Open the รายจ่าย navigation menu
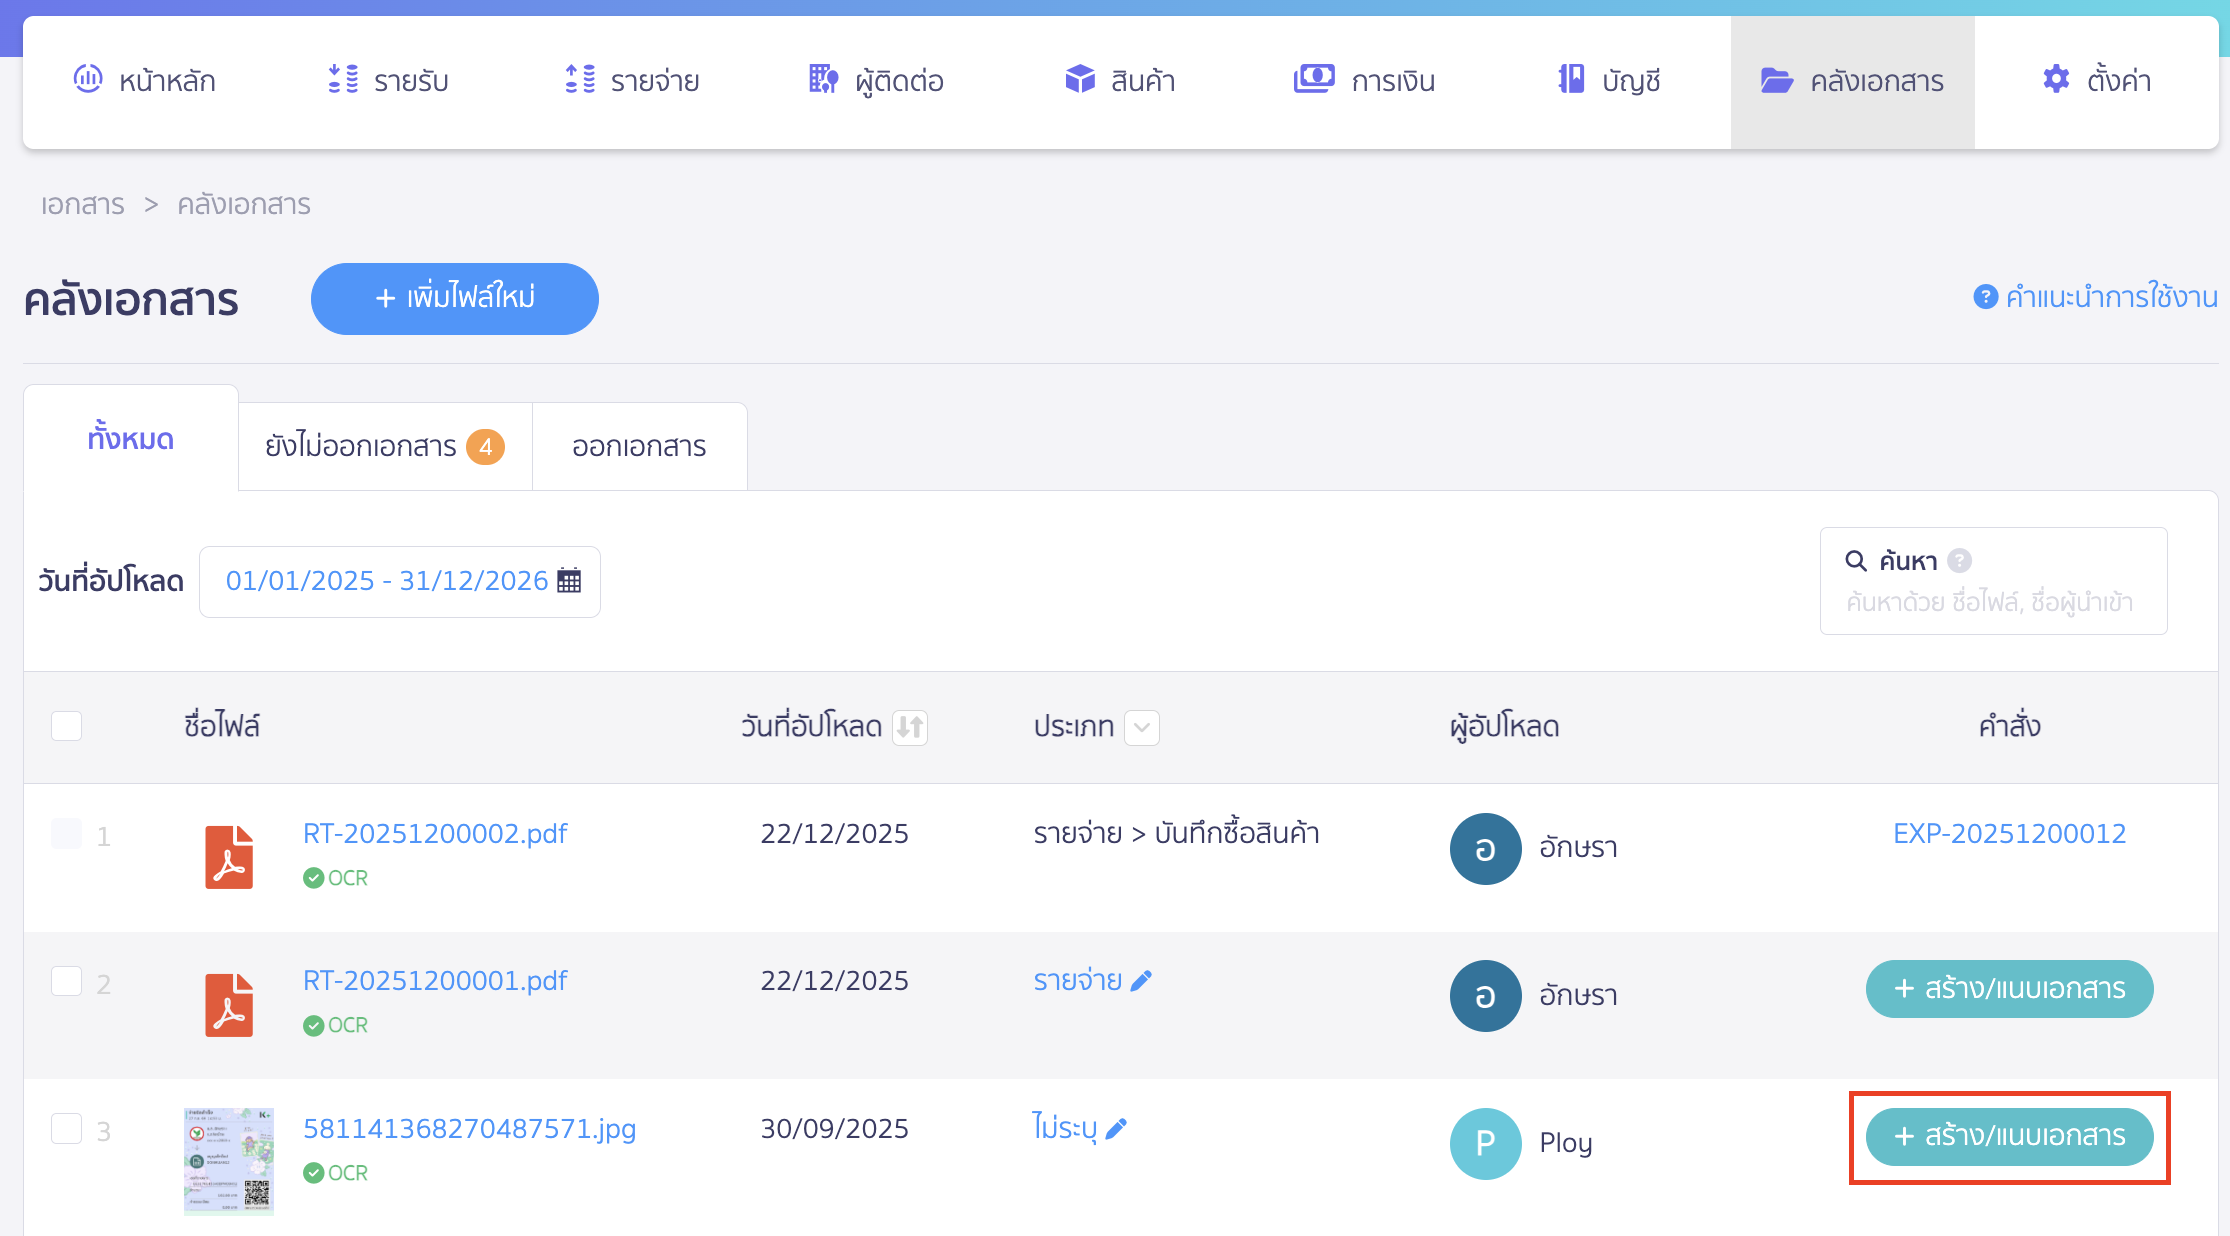 point(632,81)
